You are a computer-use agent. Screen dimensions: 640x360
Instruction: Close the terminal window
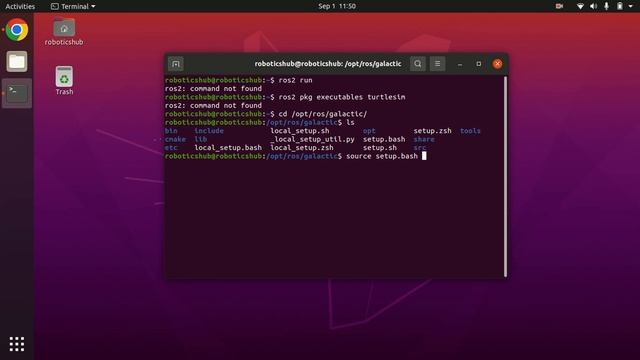pyautogui.click(x=497, y=64)
